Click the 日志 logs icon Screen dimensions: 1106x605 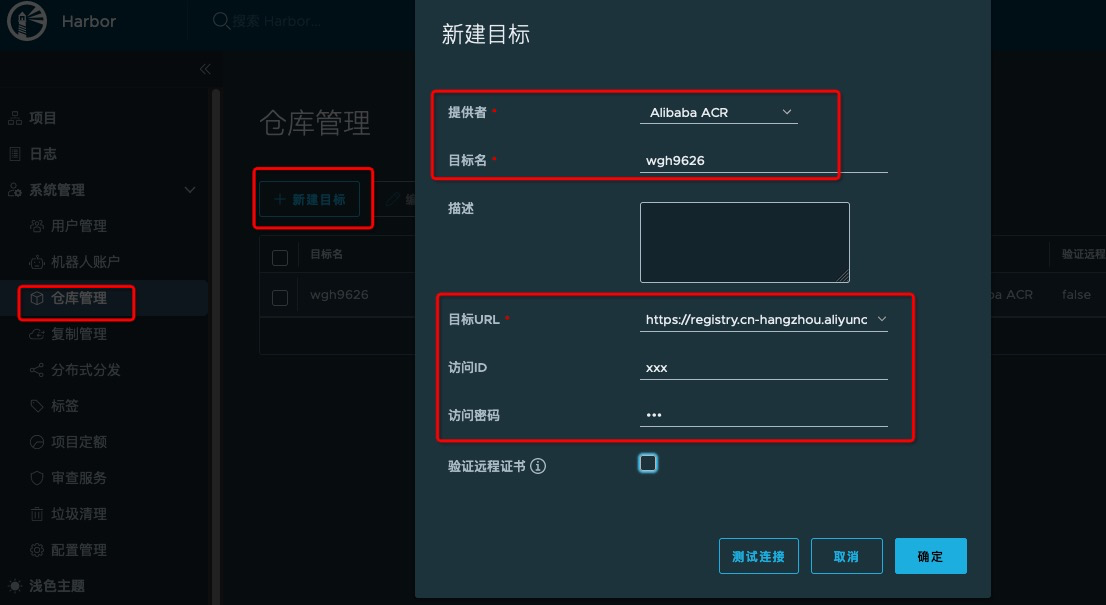tap(15, 154)
